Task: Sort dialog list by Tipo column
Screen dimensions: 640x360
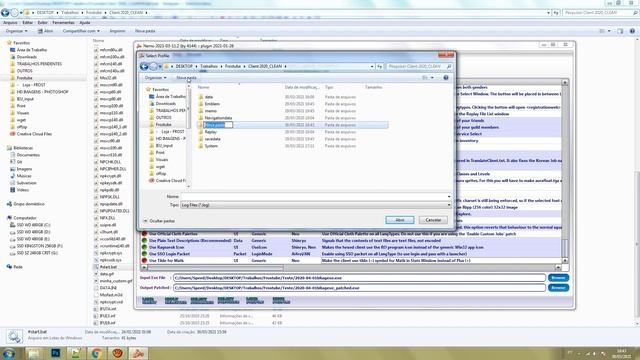Action: click(329, 87)
